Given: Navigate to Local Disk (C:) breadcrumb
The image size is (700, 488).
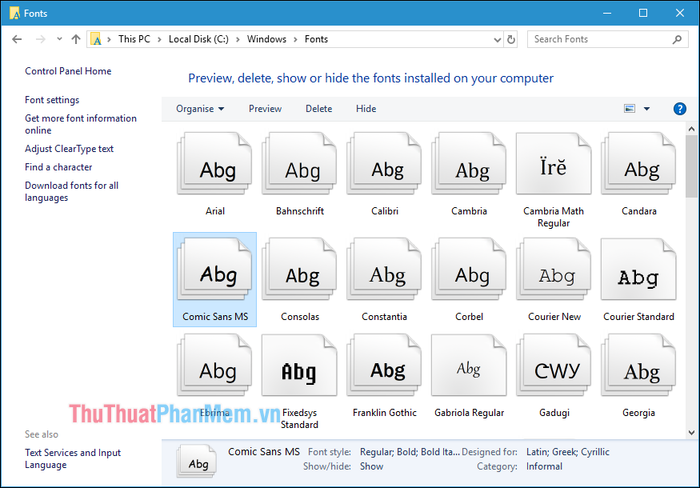Looking at the screenshot, I should (x=198, y=39).
